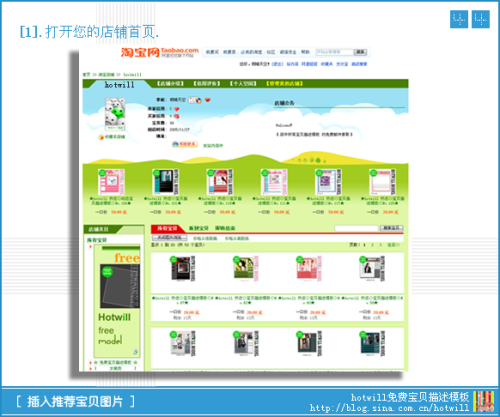Viewport: 500px width, 417px height.
Task: Open the yellow 管理我的店铺 tab
Action: (x=284, y=83)
